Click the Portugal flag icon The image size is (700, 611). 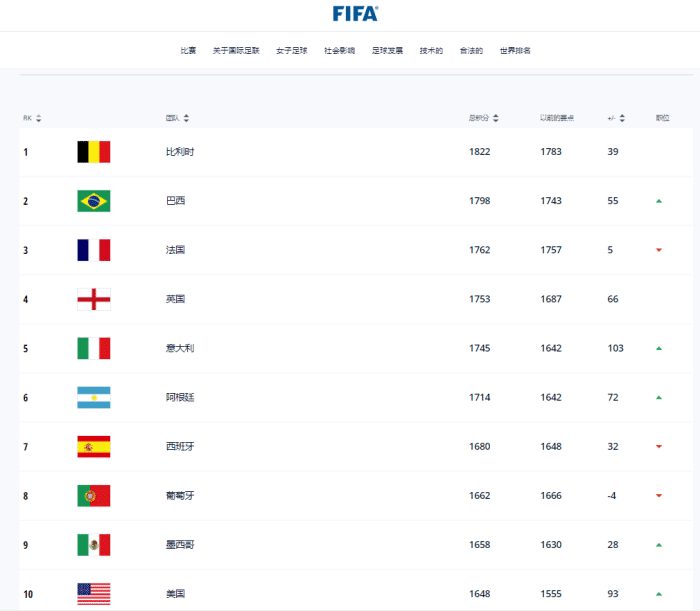tap(94, 496)
